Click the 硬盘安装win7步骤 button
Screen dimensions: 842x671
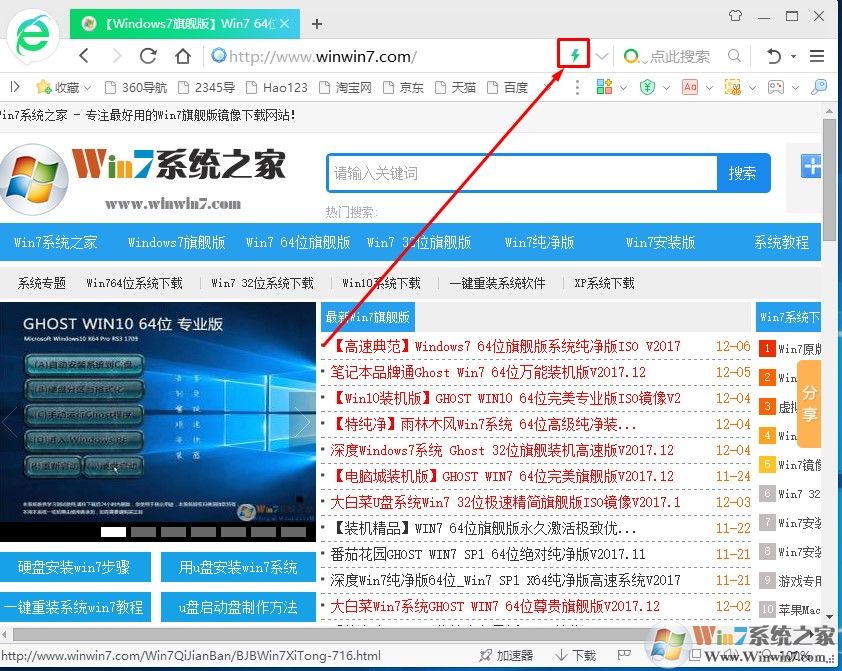pyautogui.click(x=75, y=567)
